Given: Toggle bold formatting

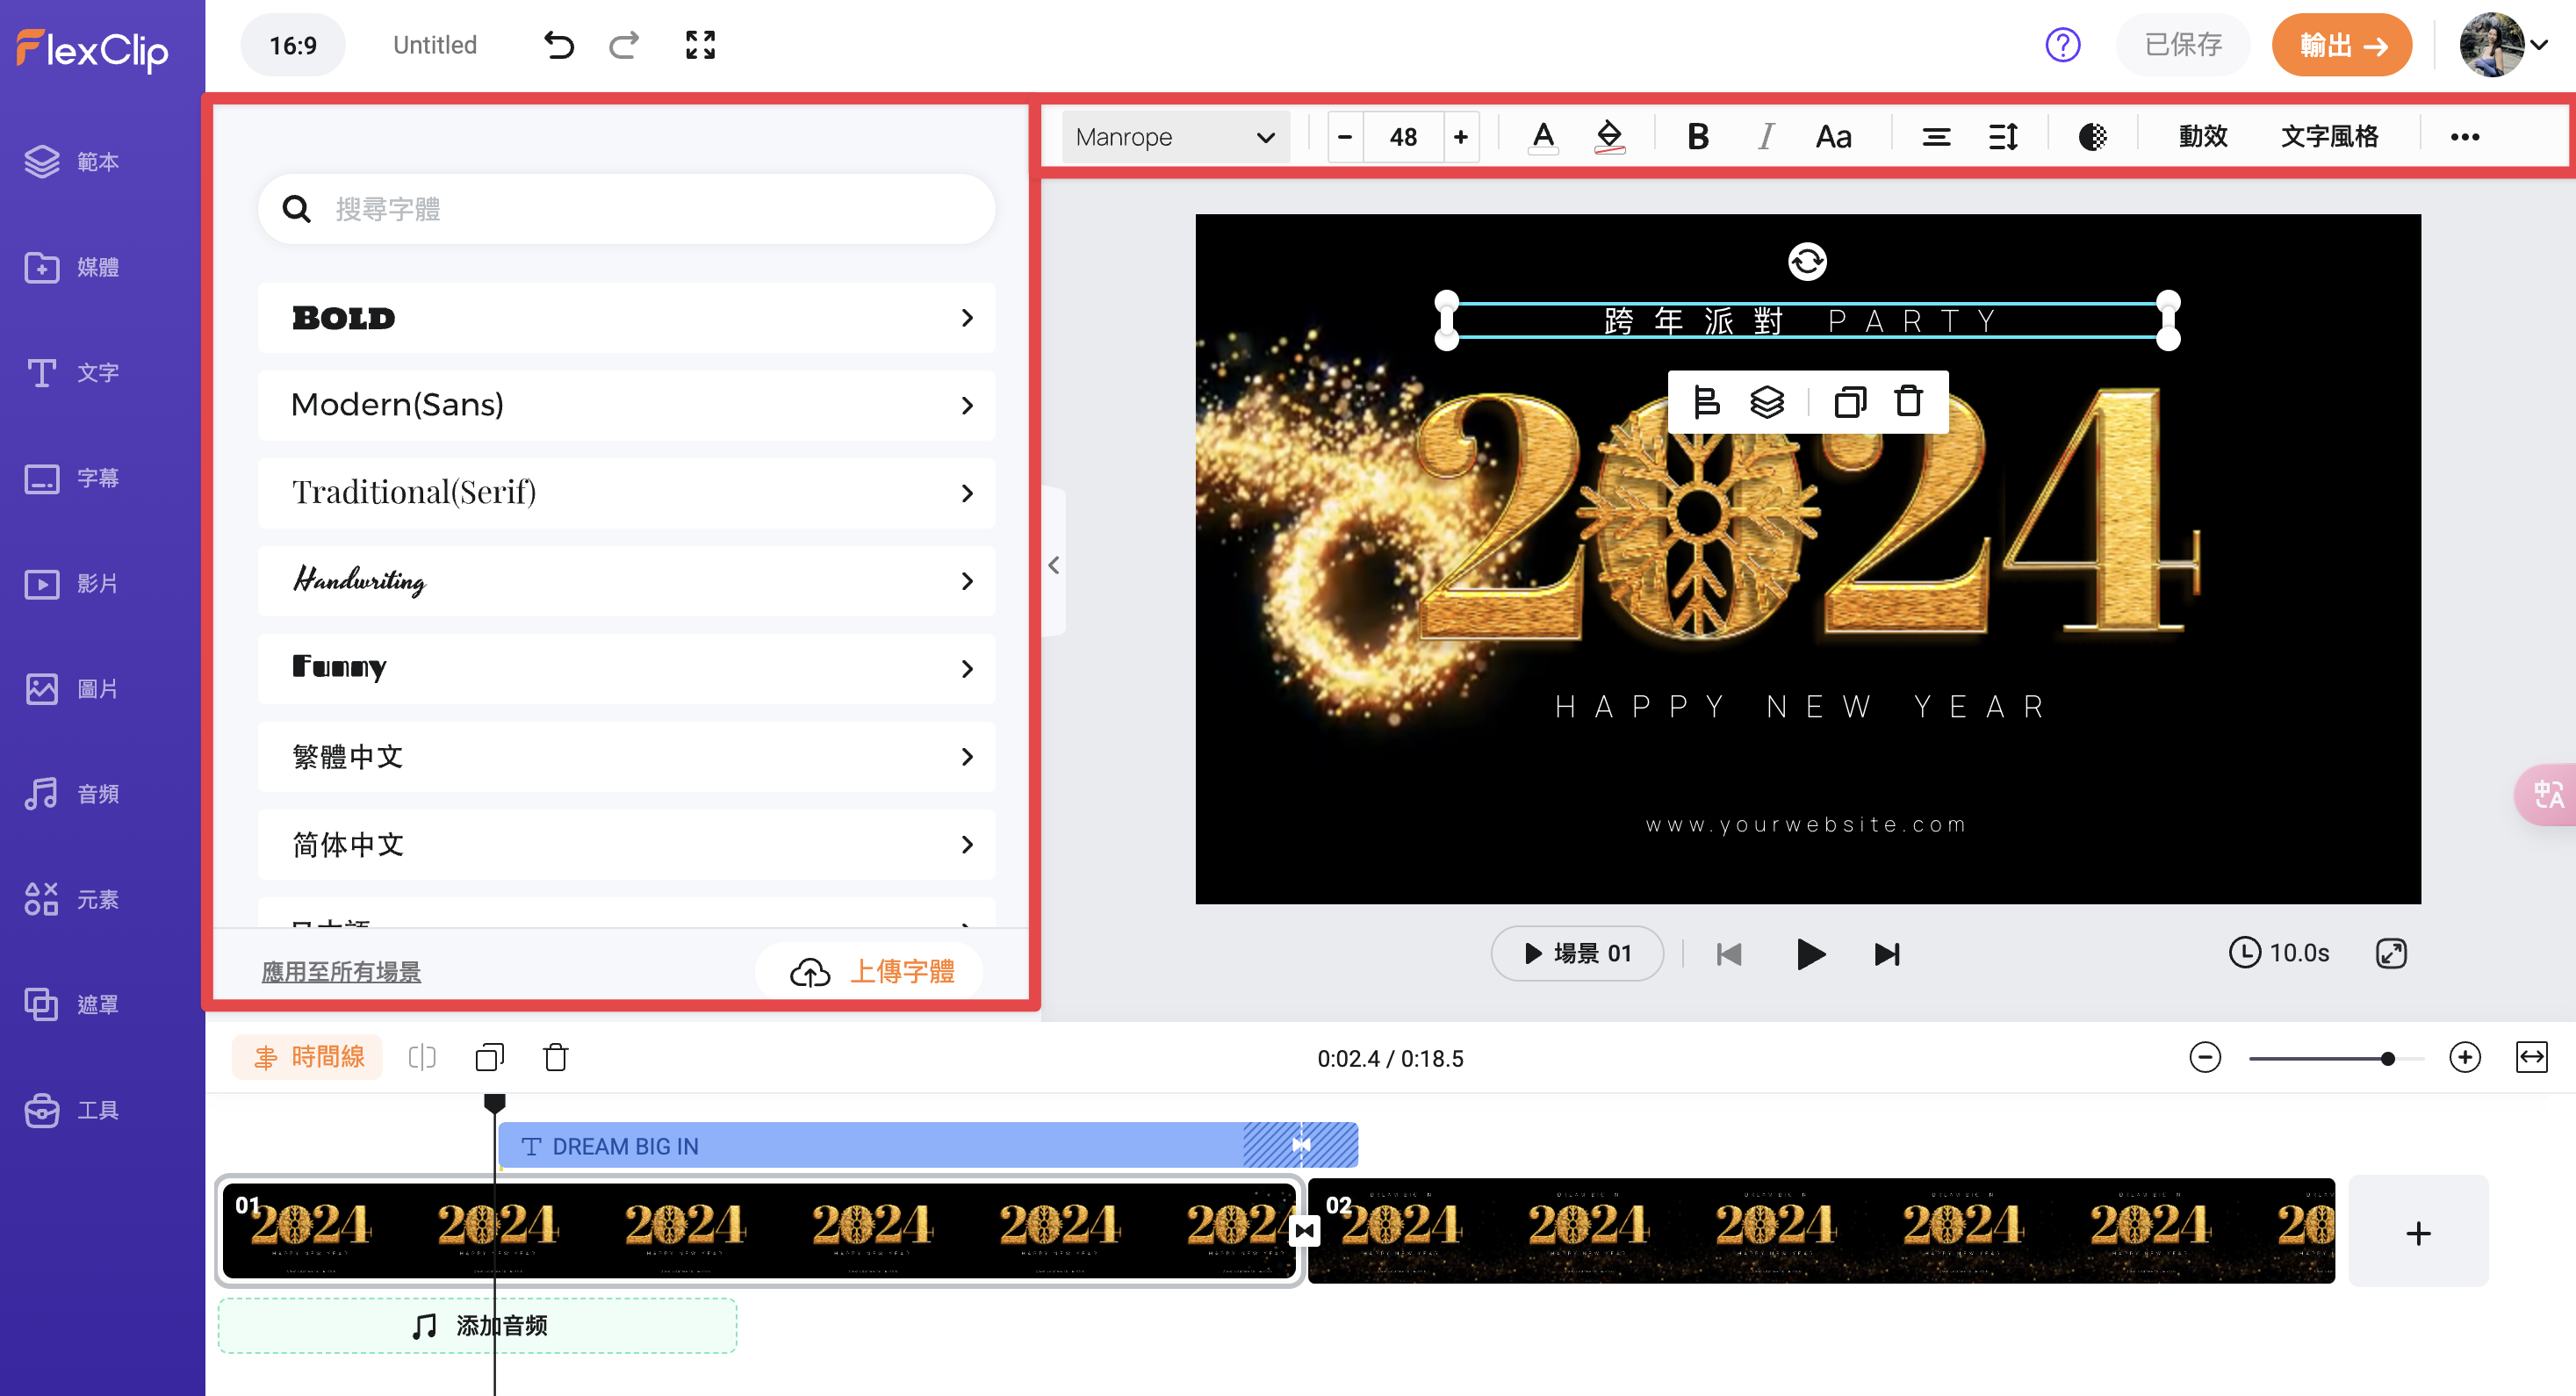Looking at the screenshot, I should pos(1697,136).
